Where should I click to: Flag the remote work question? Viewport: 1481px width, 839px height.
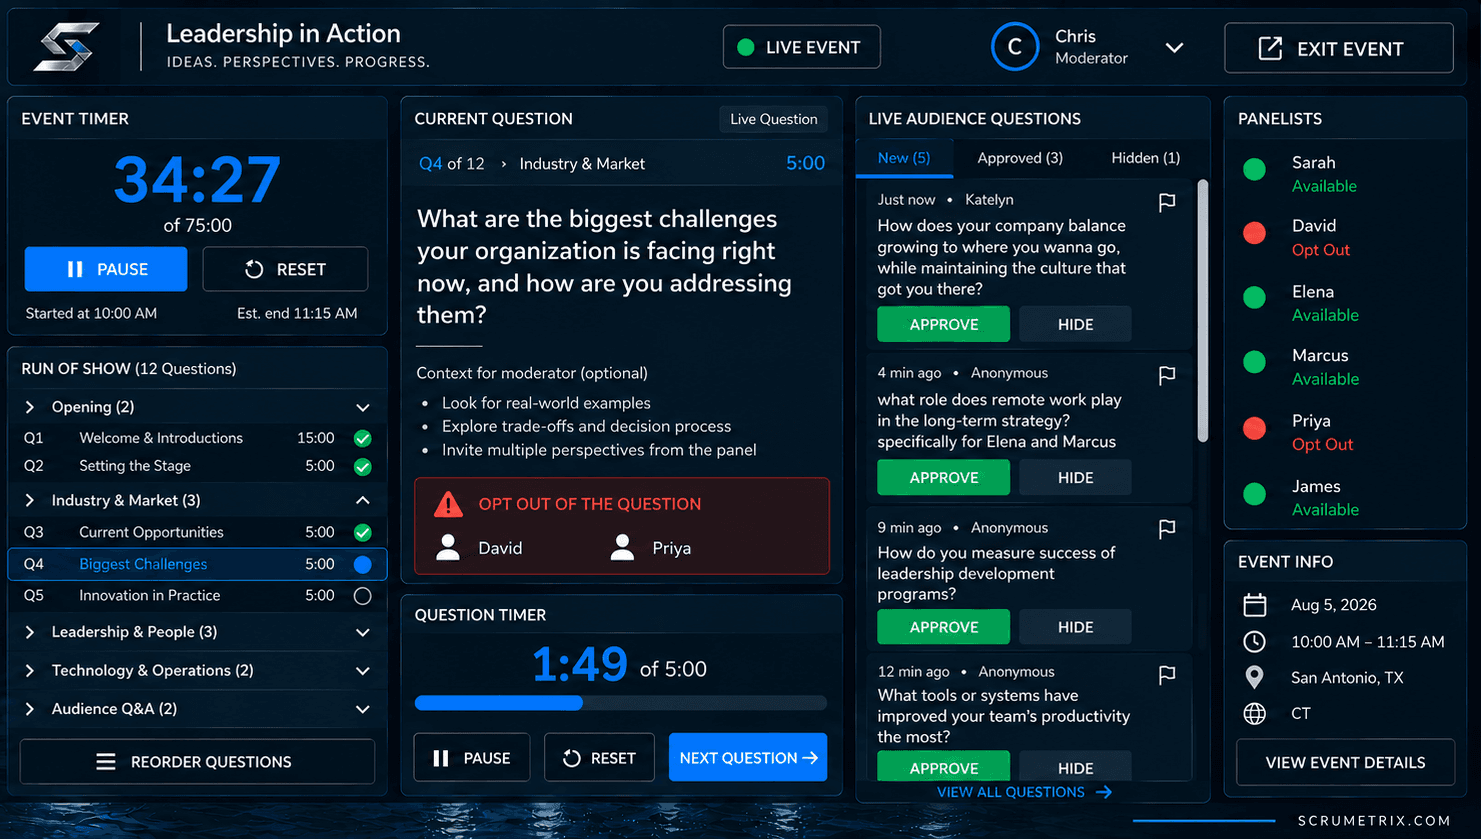coord(1167,375)
